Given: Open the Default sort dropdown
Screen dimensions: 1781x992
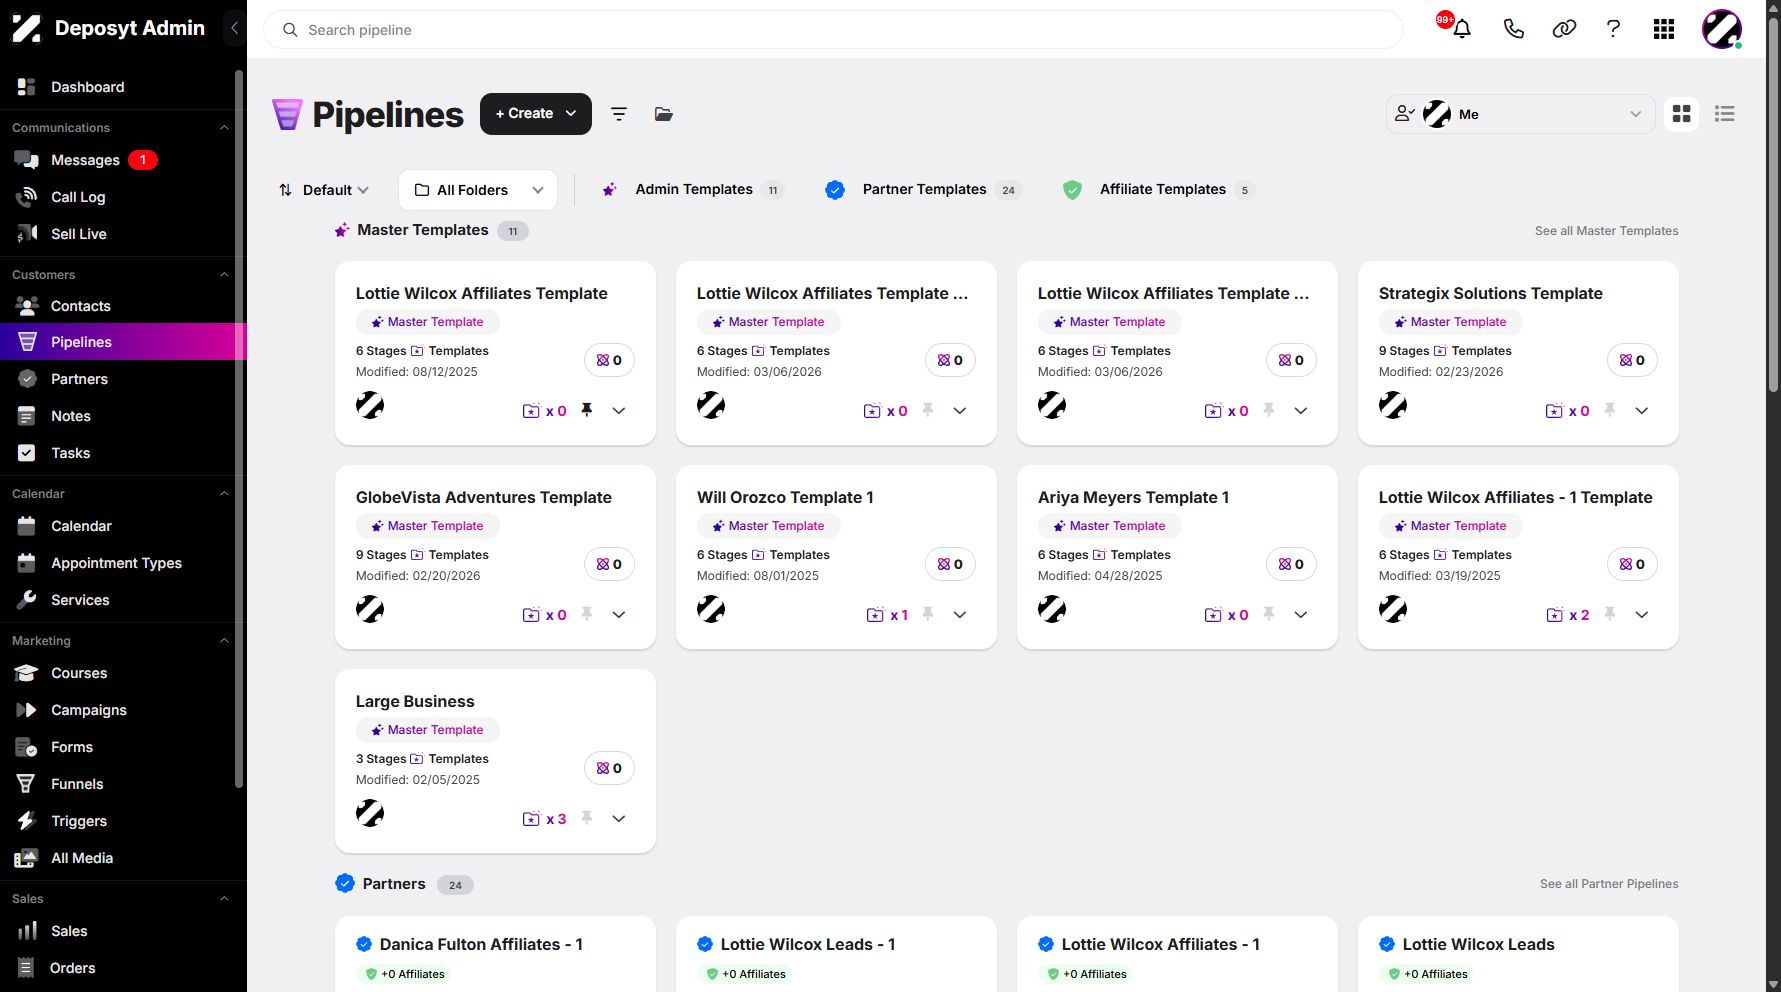Looking at the screenshot, I should (324, 190).
